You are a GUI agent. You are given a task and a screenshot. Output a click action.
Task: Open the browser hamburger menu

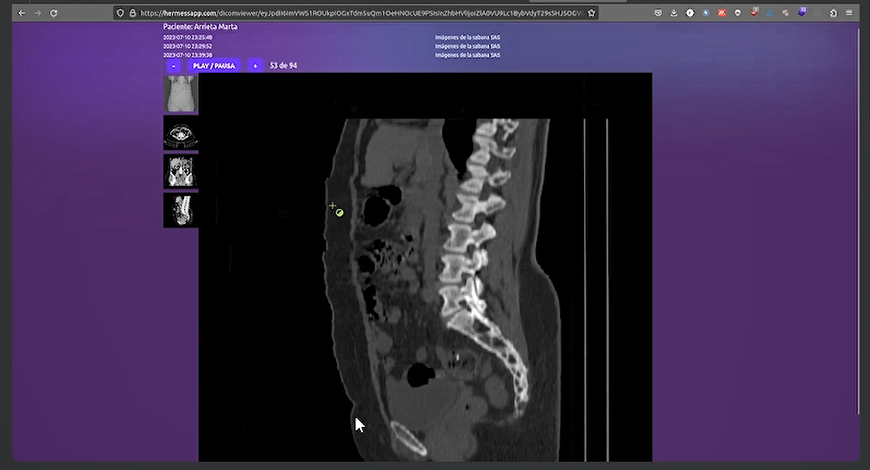[x=849, y=13]
